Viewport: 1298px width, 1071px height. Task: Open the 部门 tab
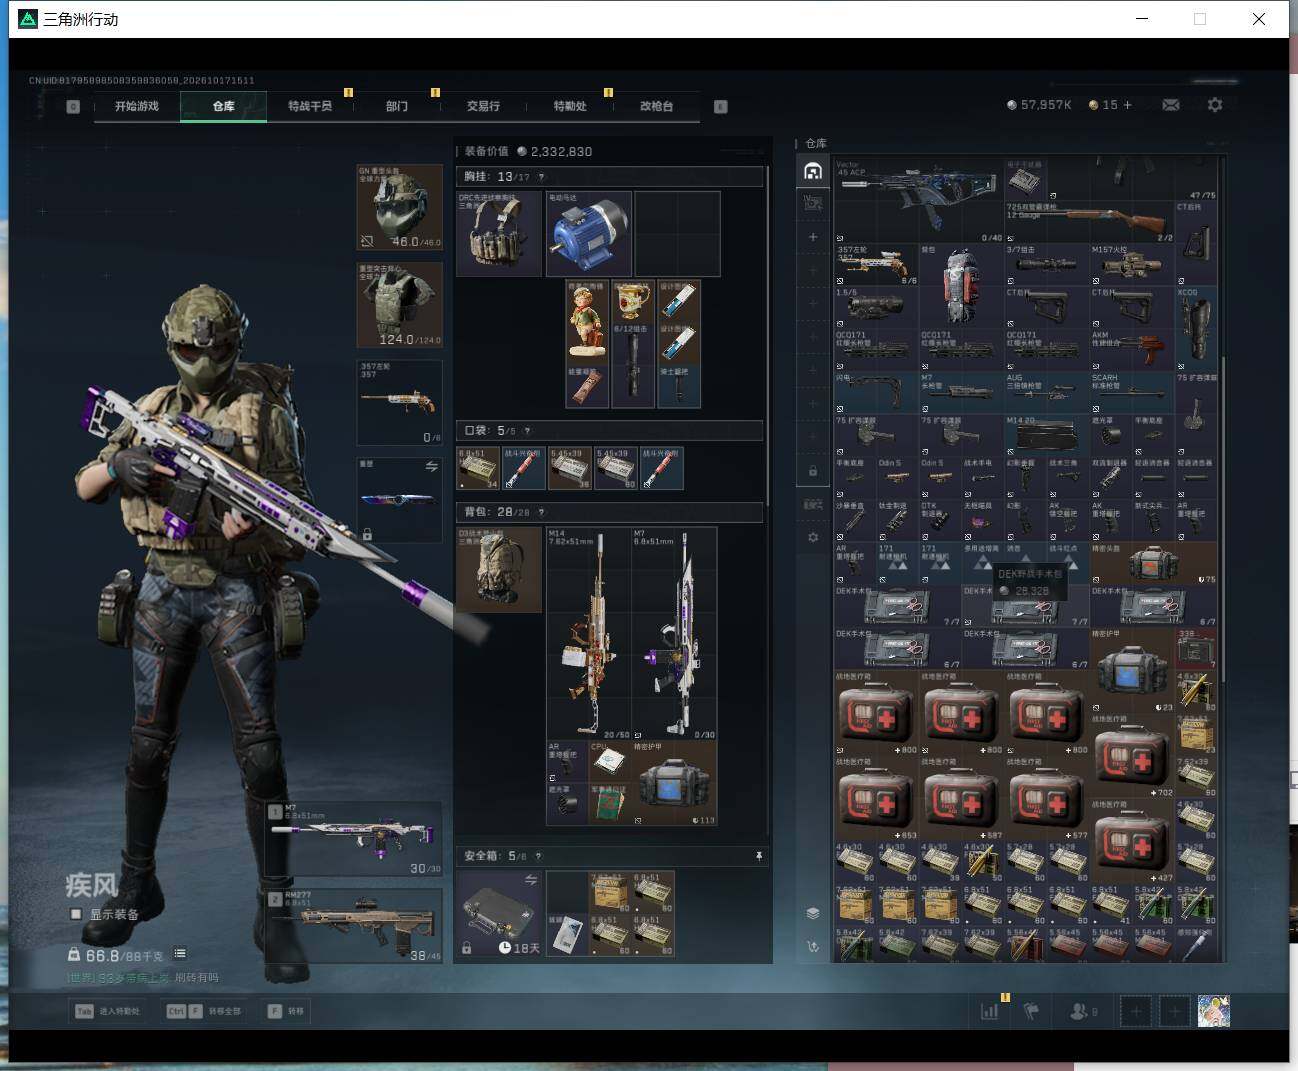pyautogui.click(x=397, y=106)
